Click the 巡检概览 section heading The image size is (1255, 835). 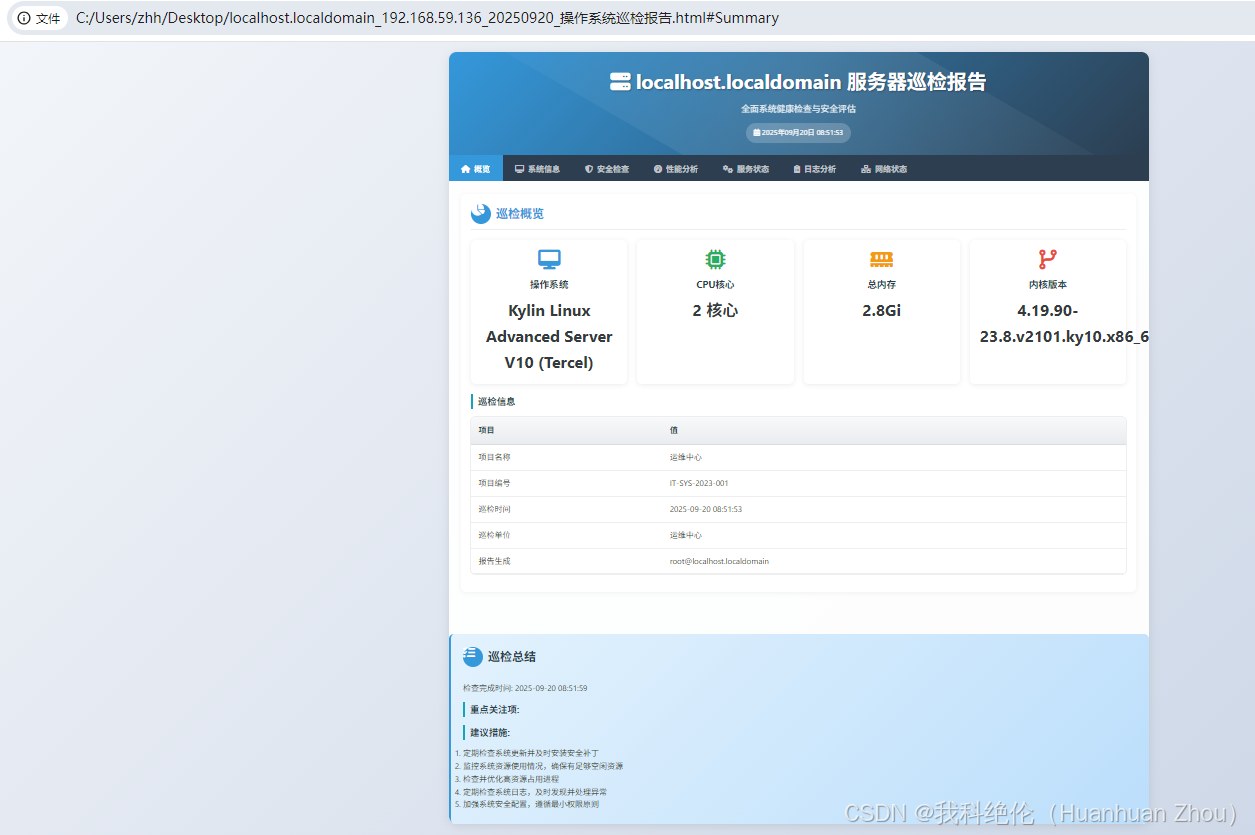point(520,214)
